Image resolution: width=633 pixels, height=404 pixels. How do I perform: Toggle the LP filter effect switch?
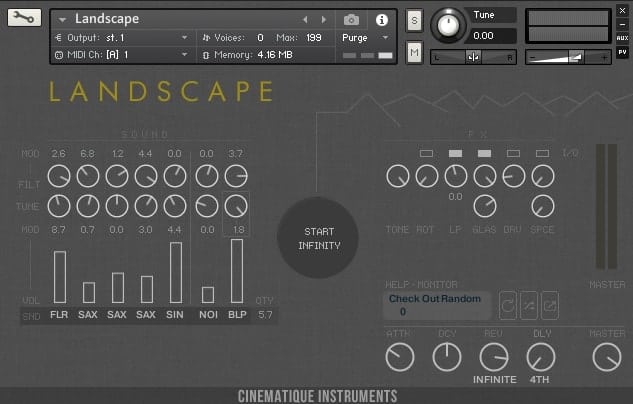(455, 153)
